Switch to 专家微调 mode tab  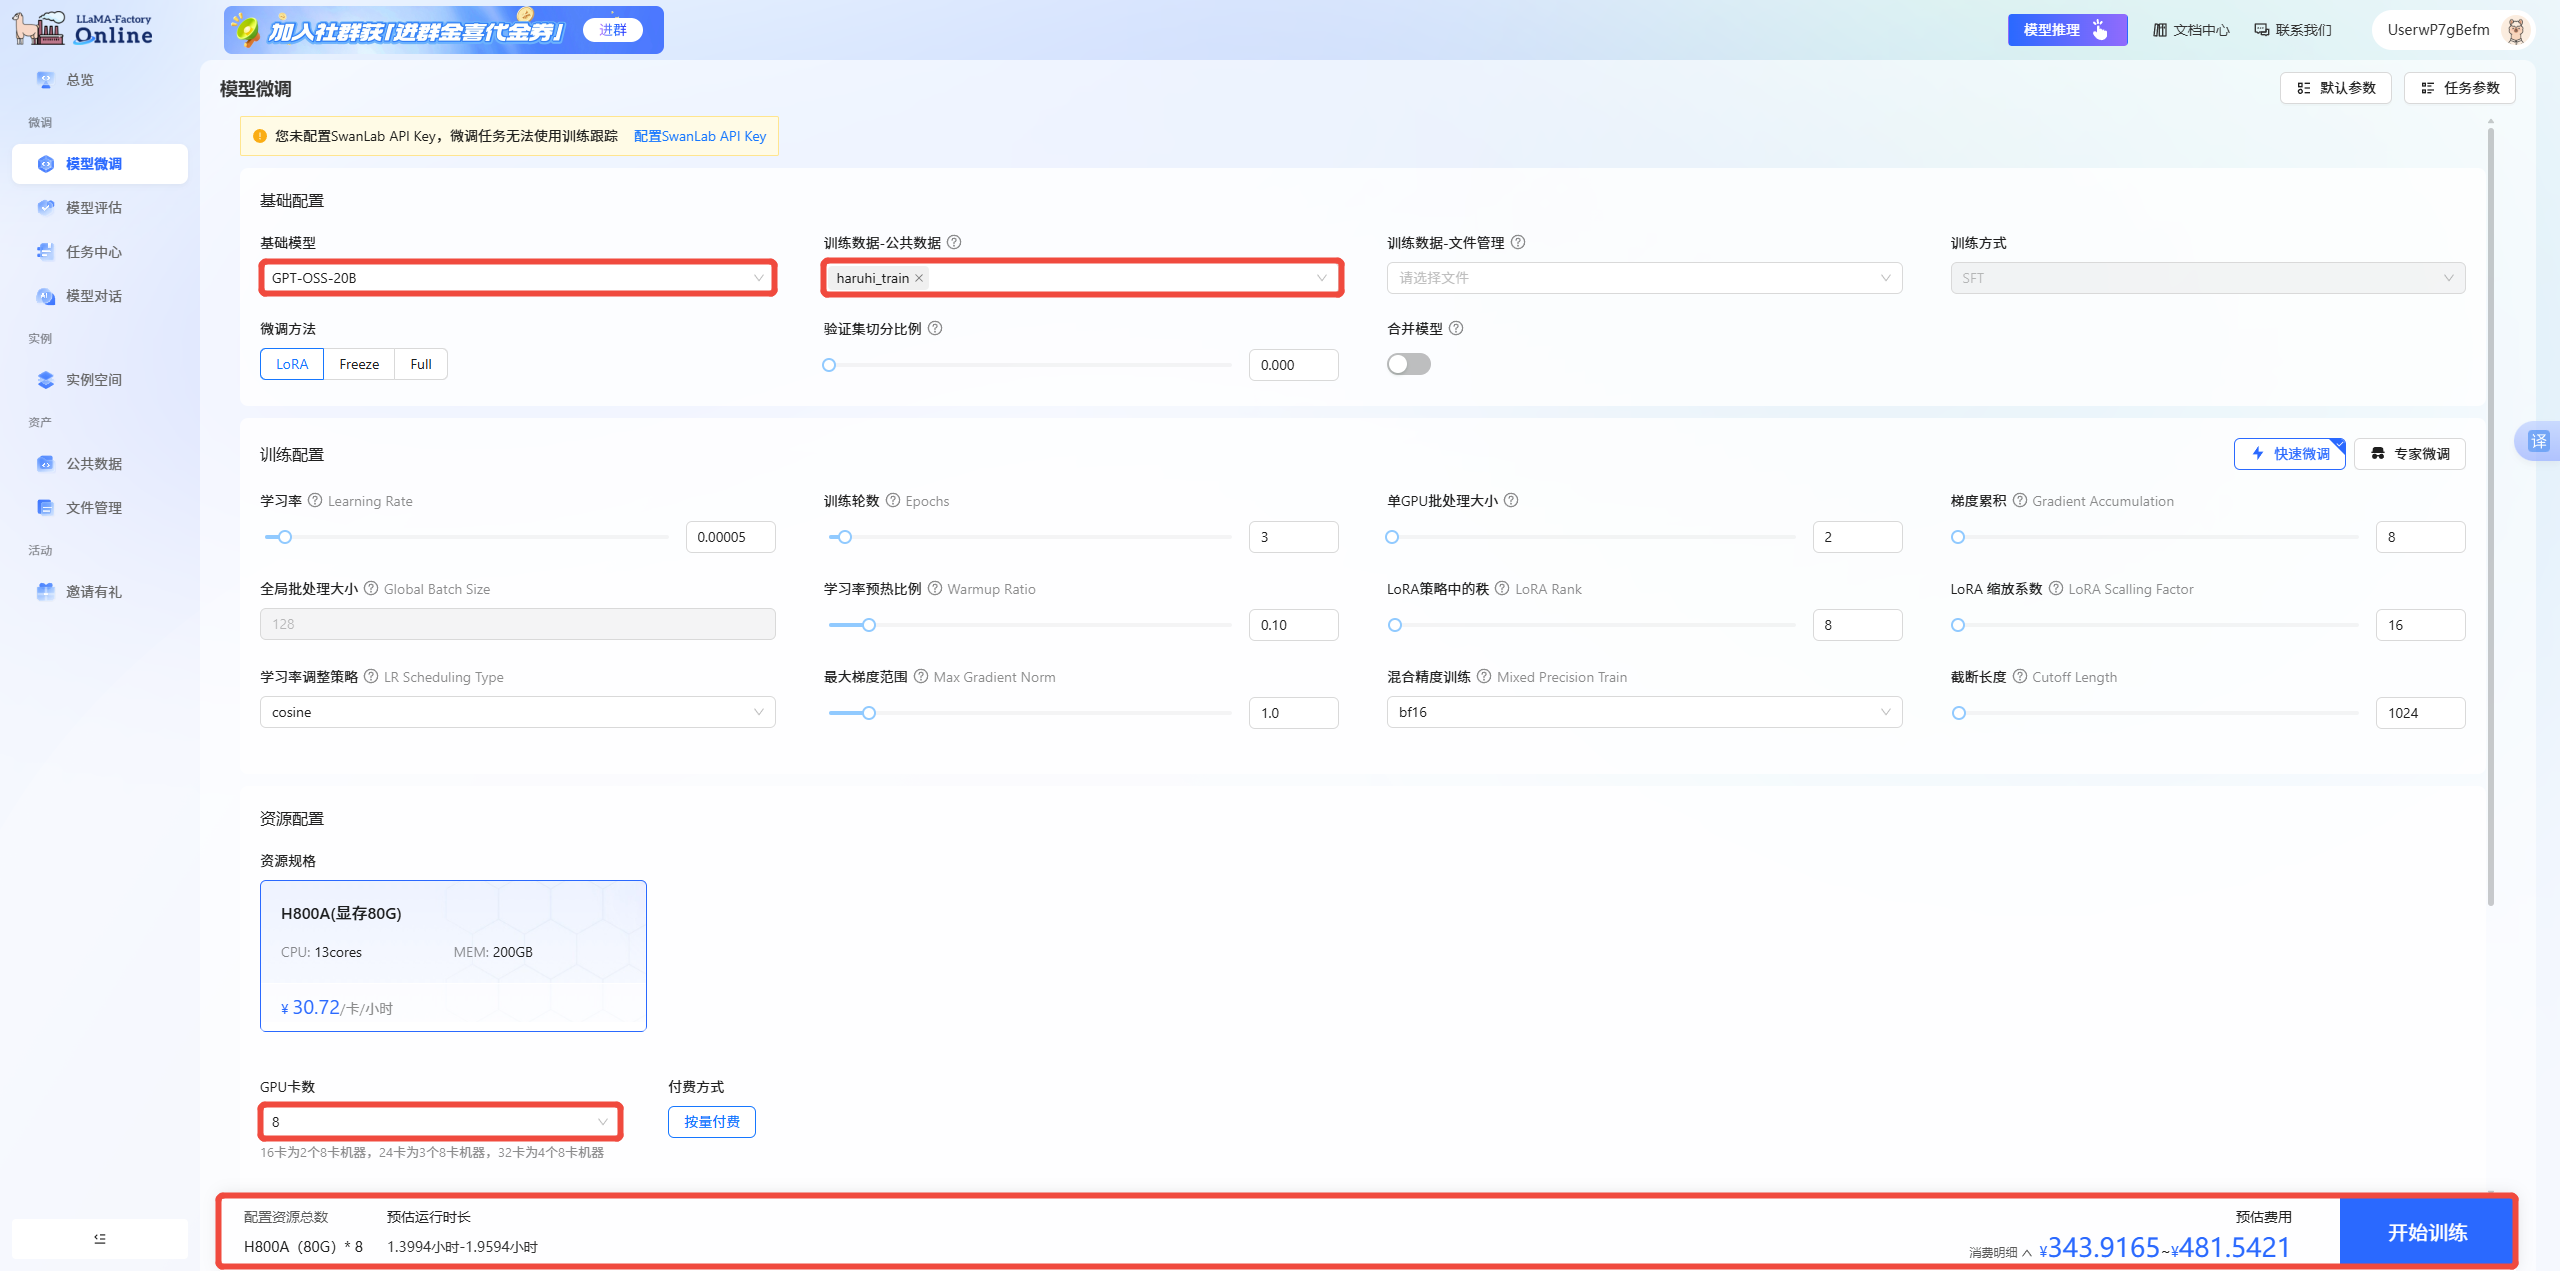tap(2409, 454)
